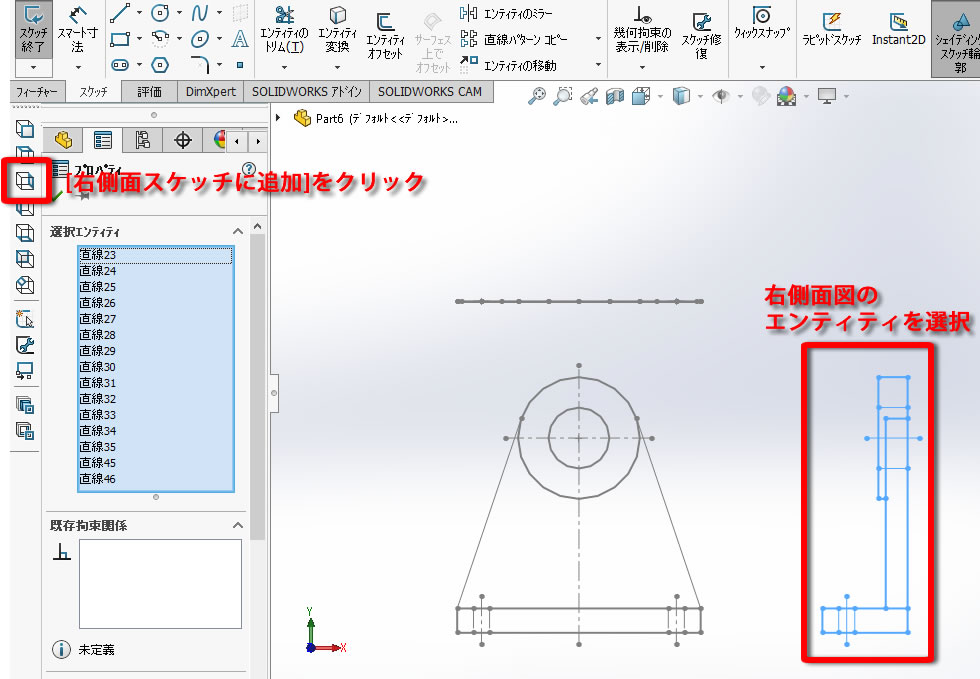Switch to the フィーチャー tab

36,92
